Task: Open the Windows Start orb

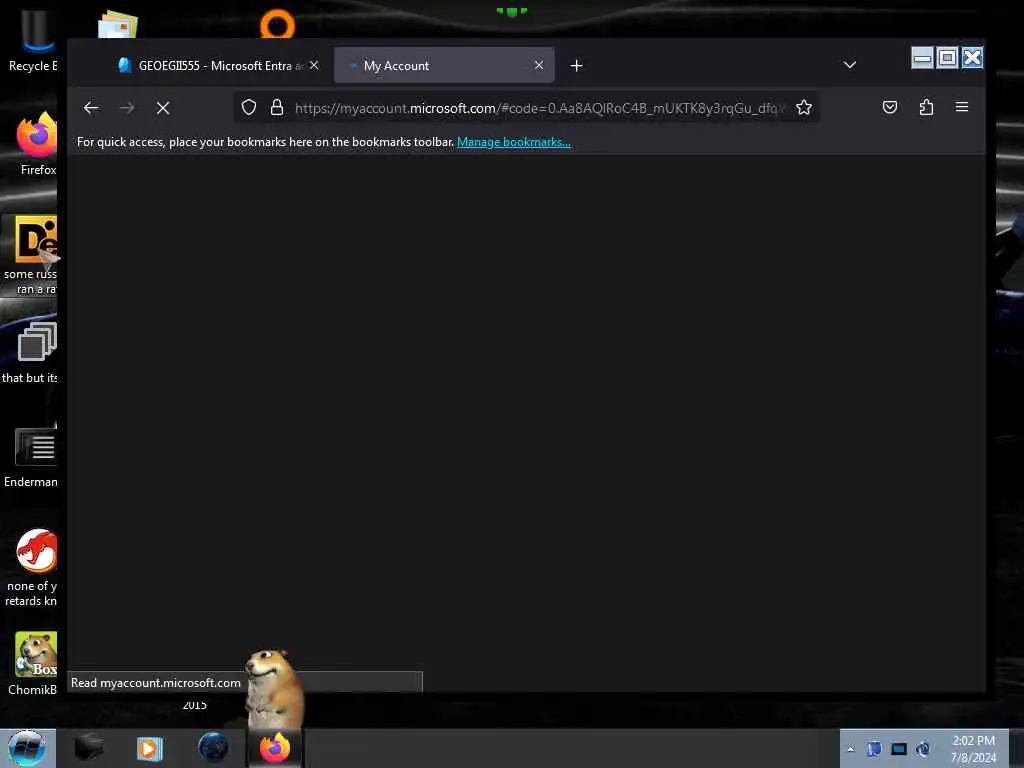Action: pos(26,748)
